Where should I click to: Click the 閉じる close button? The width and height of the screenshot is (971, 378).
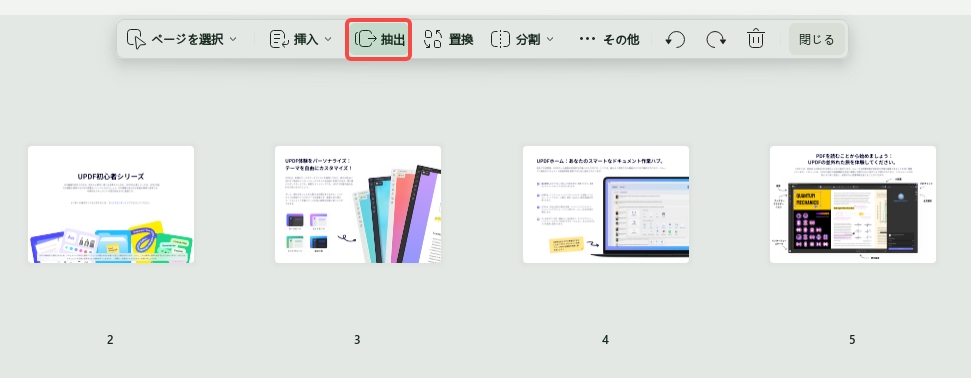(817, 40)
